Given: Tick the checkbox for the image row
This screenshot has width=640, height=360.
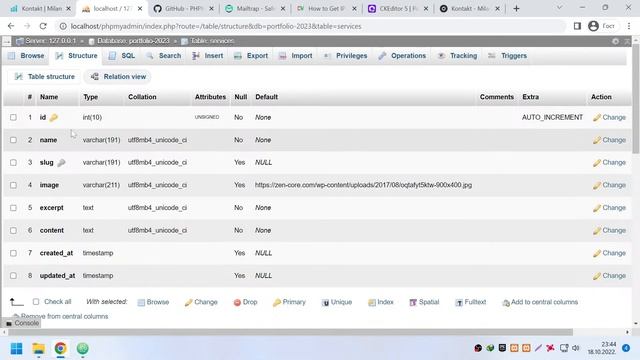Looking at the screenshot, I should tap(13, 185).
